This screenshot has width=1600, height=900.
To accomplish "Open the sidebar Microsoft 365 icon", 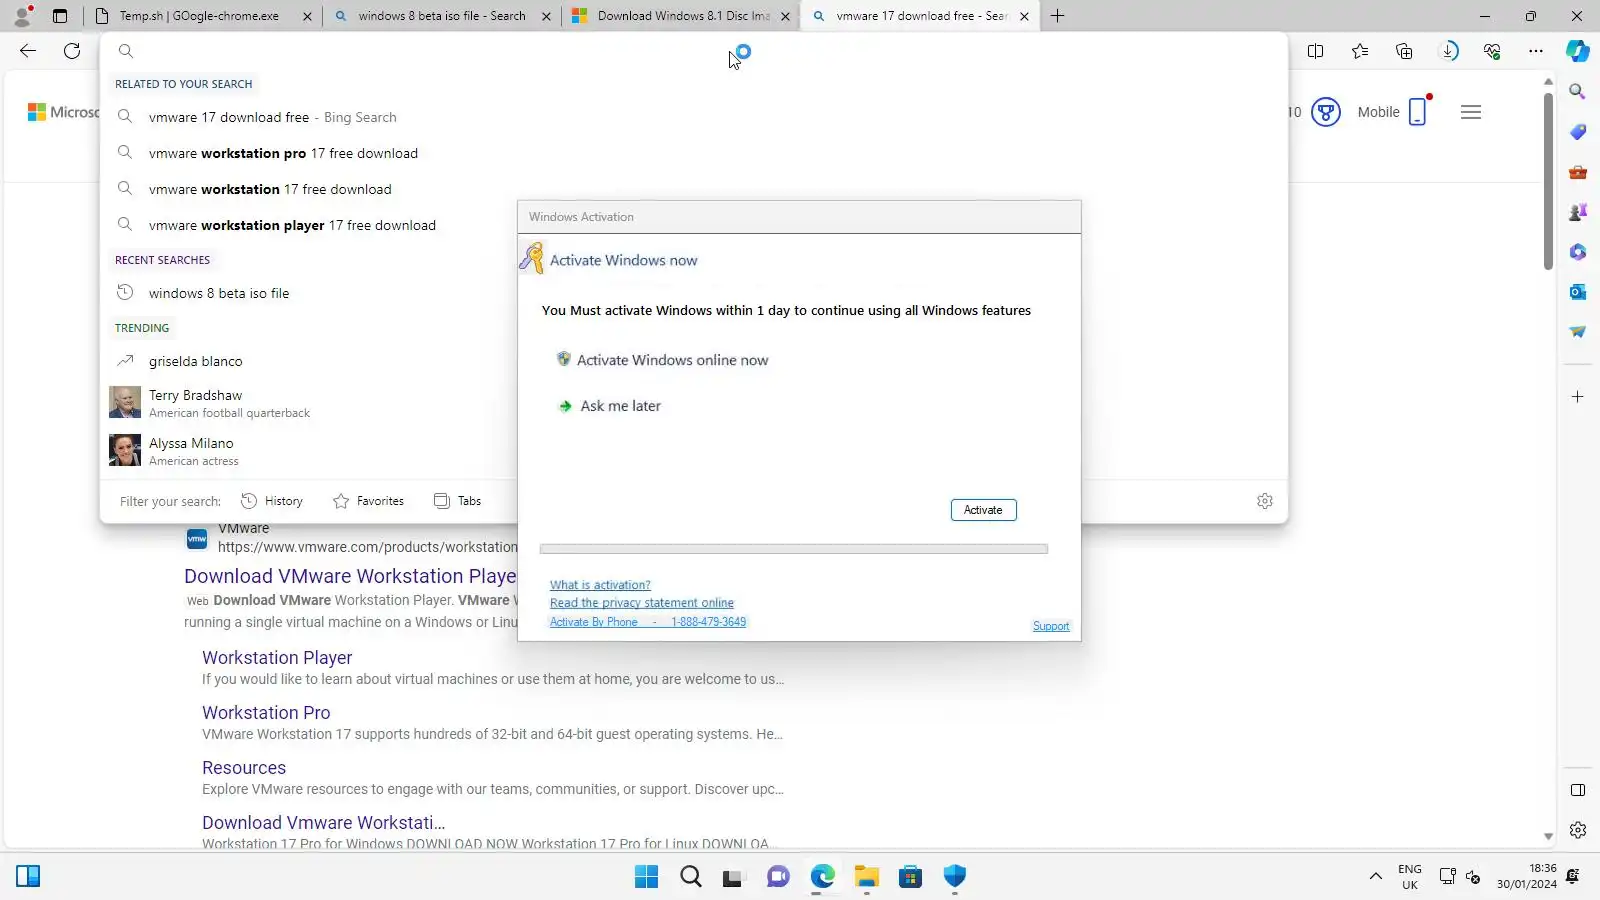I will point(1578,252).
